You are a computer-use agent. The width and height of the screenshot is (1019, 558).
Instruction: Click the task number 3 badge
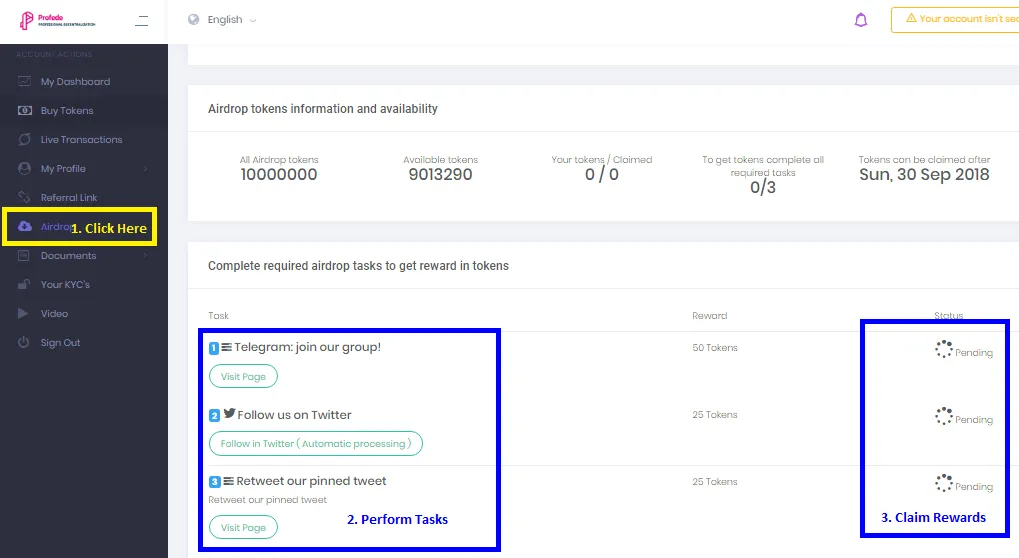click(214, 482)
